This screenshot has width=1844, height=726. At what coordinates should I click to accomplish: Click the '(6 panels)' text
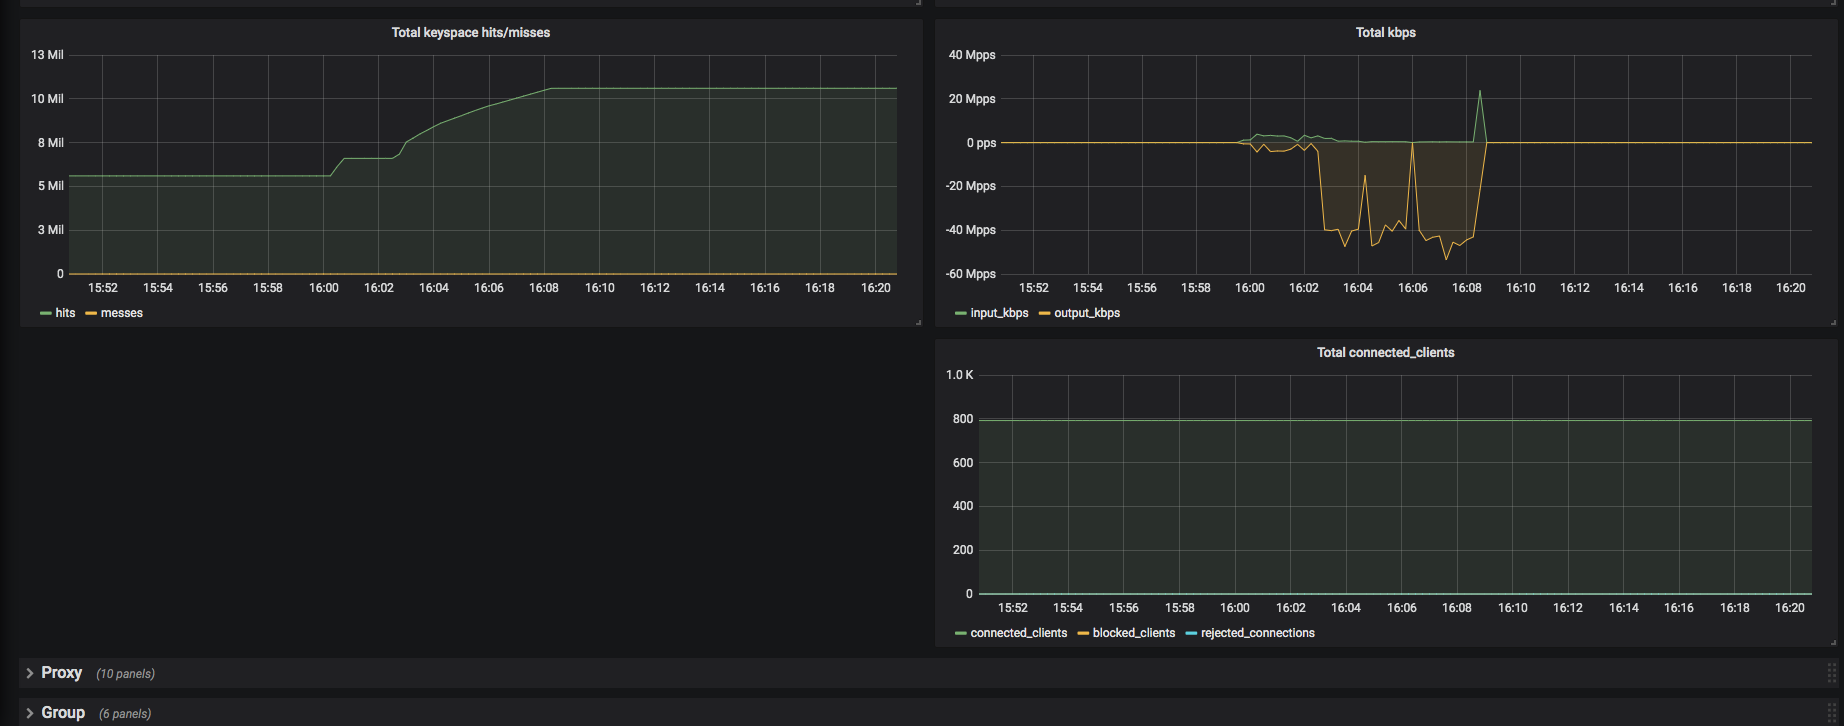(x=125, y=714)
